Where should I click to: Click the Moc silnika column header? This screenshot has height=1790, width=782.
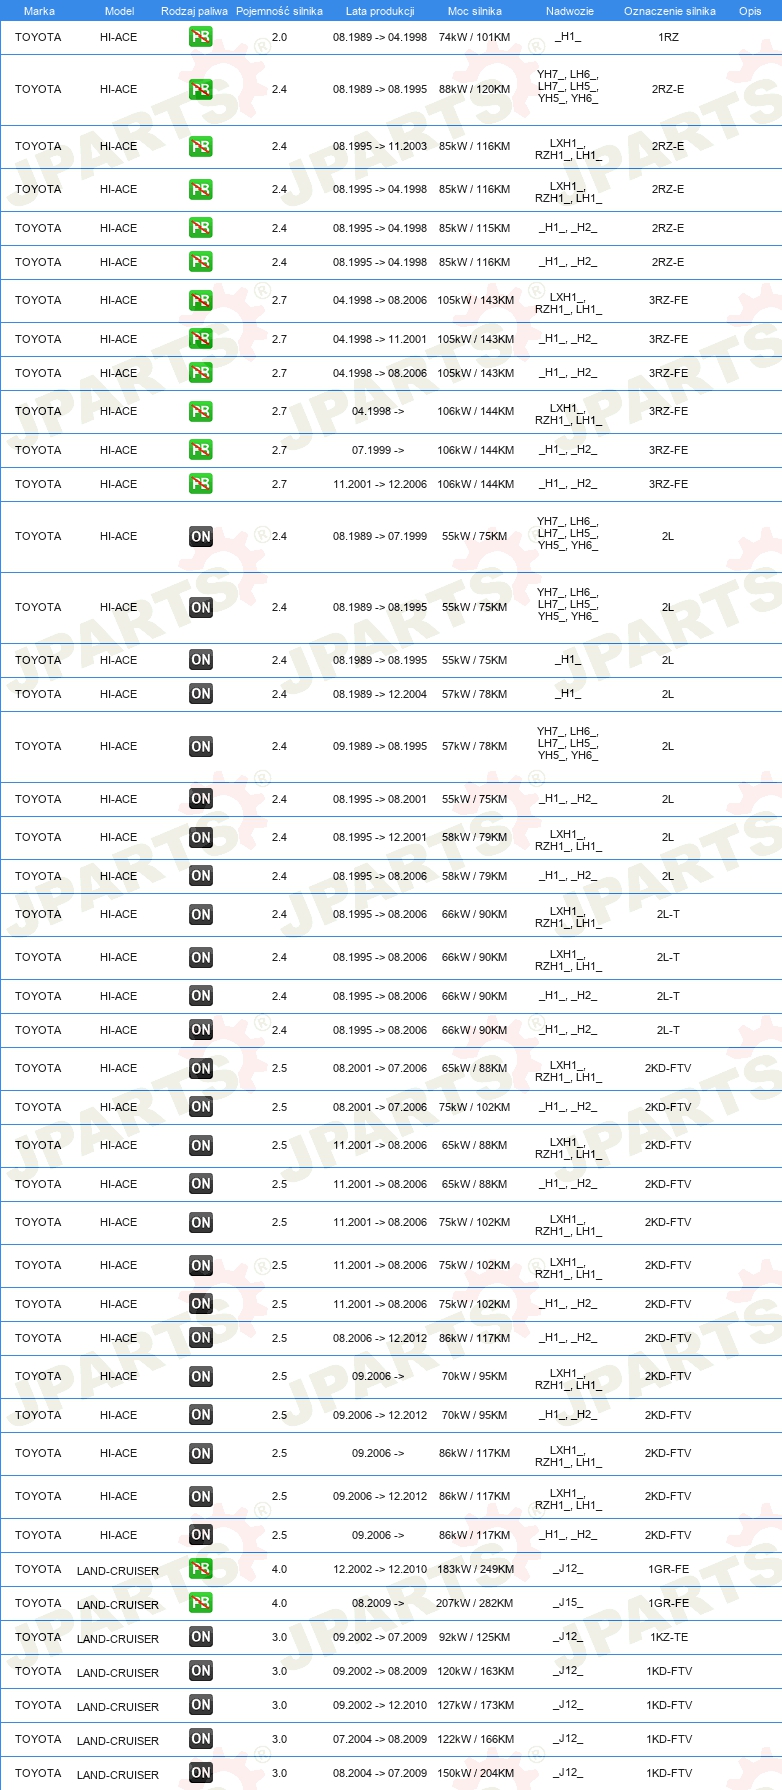pos(475,11)
